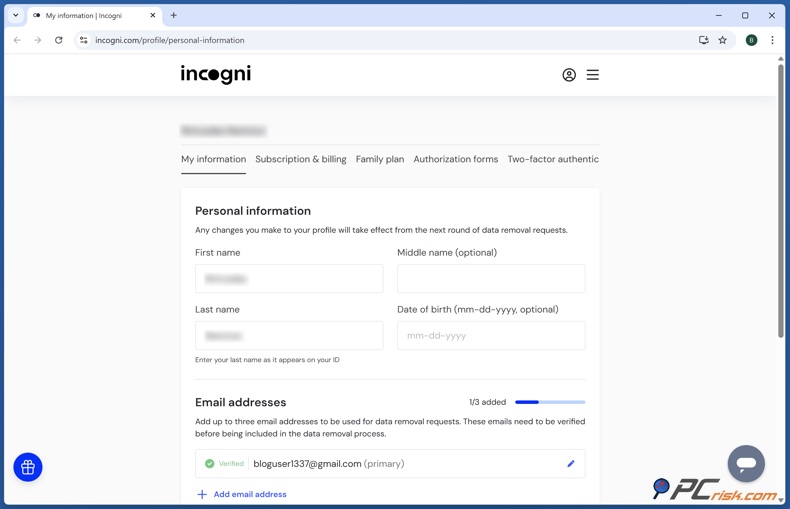Open Chrome's three-dot menu

(x=772, y=41)
